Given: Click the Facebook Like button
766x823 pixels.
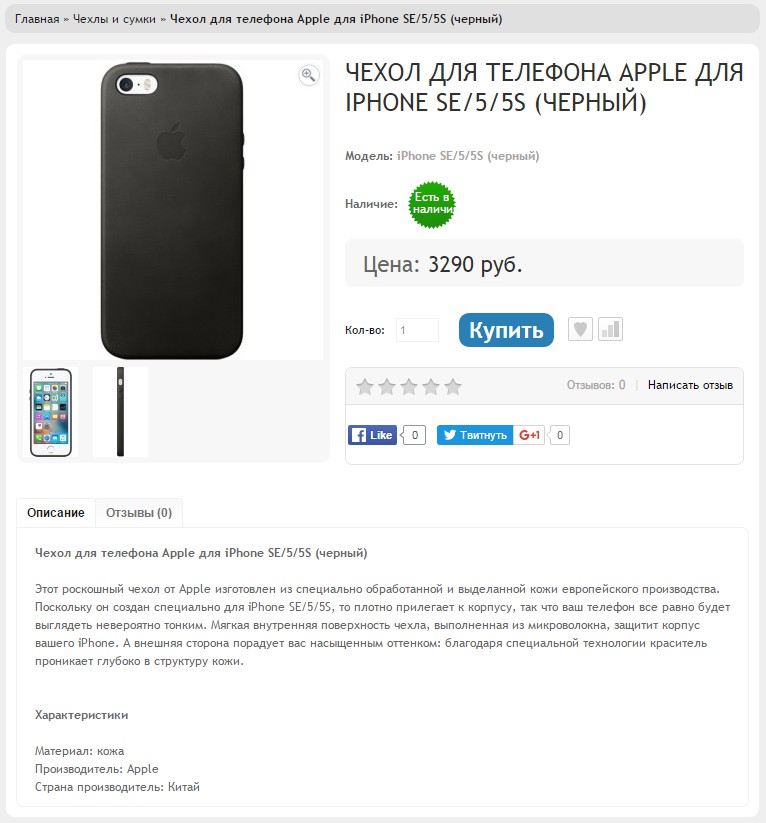Looking at the screenshot, I should click(x=372, y=435).
